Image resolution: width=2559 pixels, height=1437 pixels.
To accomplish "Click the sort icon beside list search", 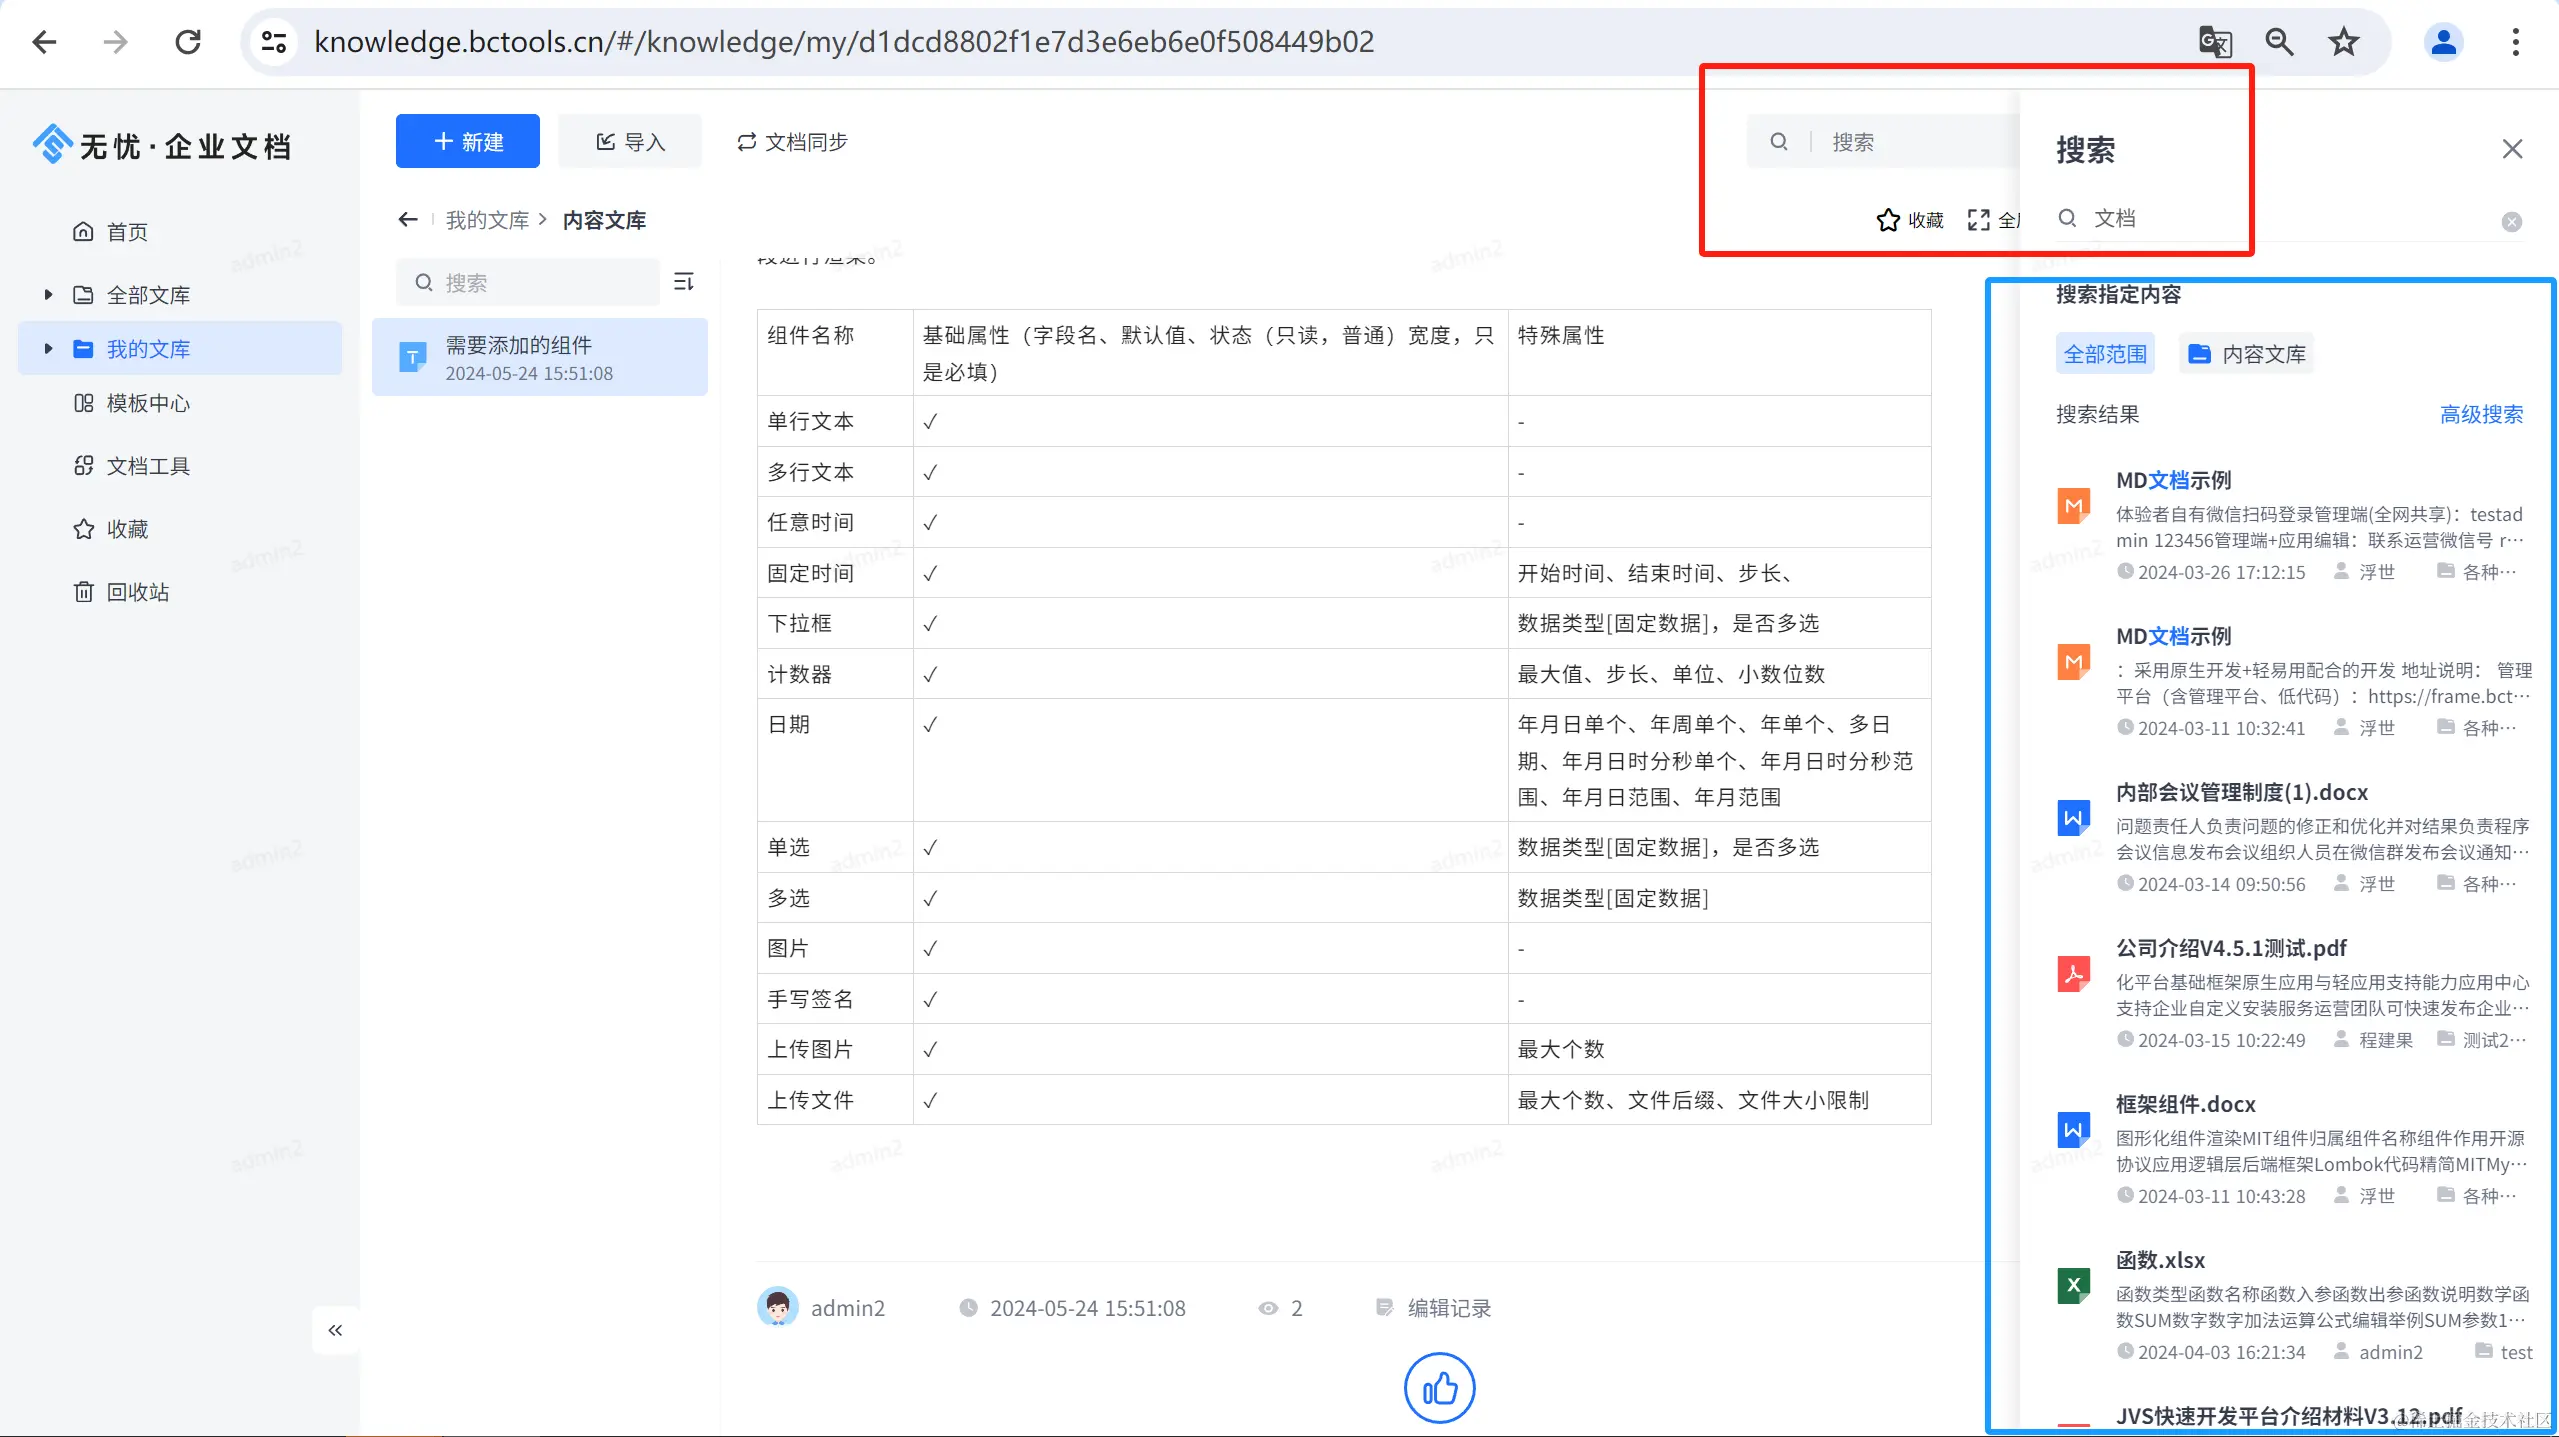I will coord(684,282).
